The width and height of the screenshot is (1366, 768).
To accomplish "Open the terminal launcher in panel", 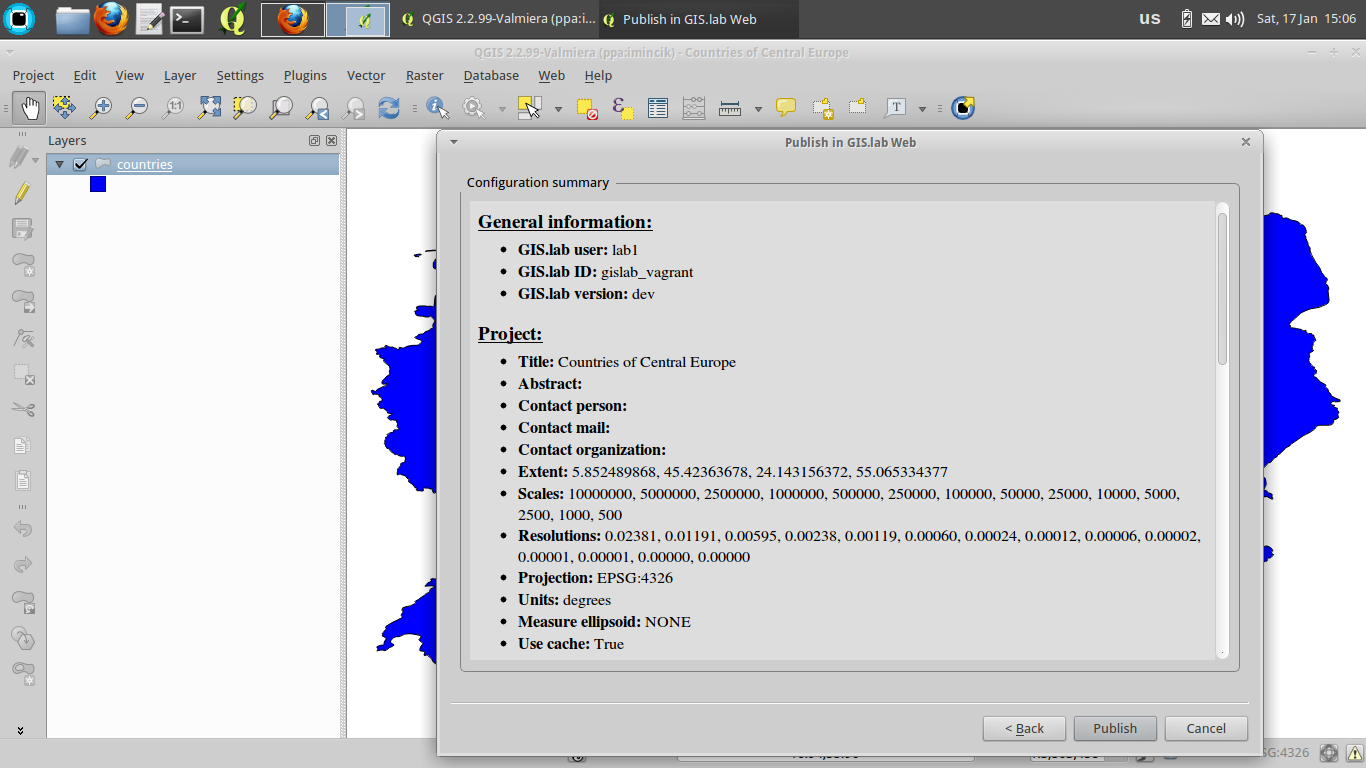I will [187, 18].
